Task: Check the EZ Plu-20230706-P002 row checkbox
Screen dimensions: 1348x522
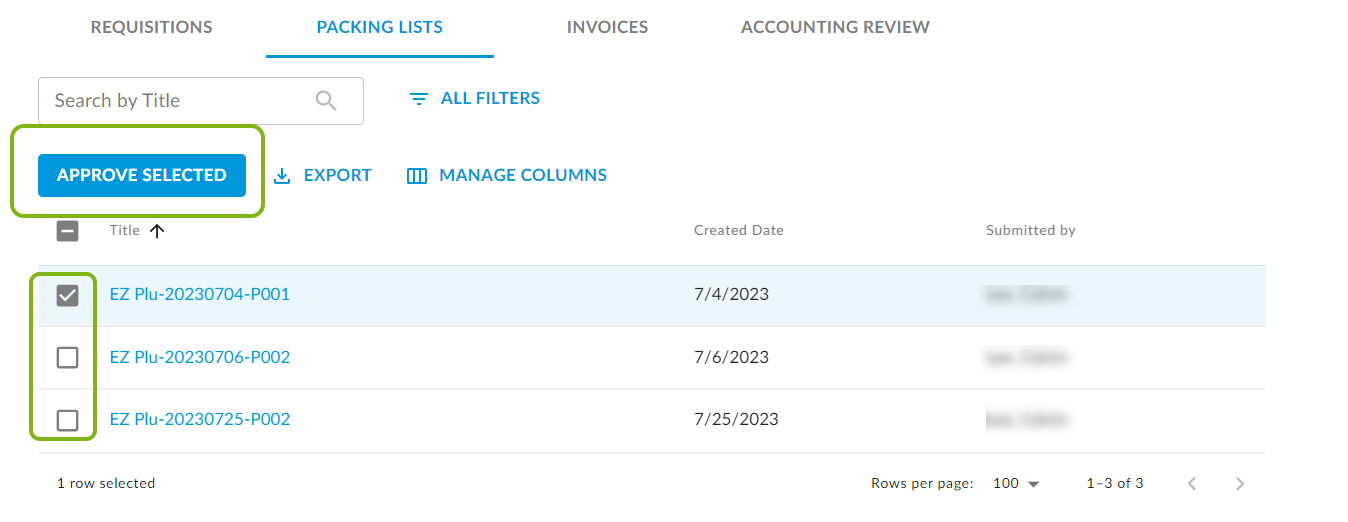Action: [x=67, y=357]
